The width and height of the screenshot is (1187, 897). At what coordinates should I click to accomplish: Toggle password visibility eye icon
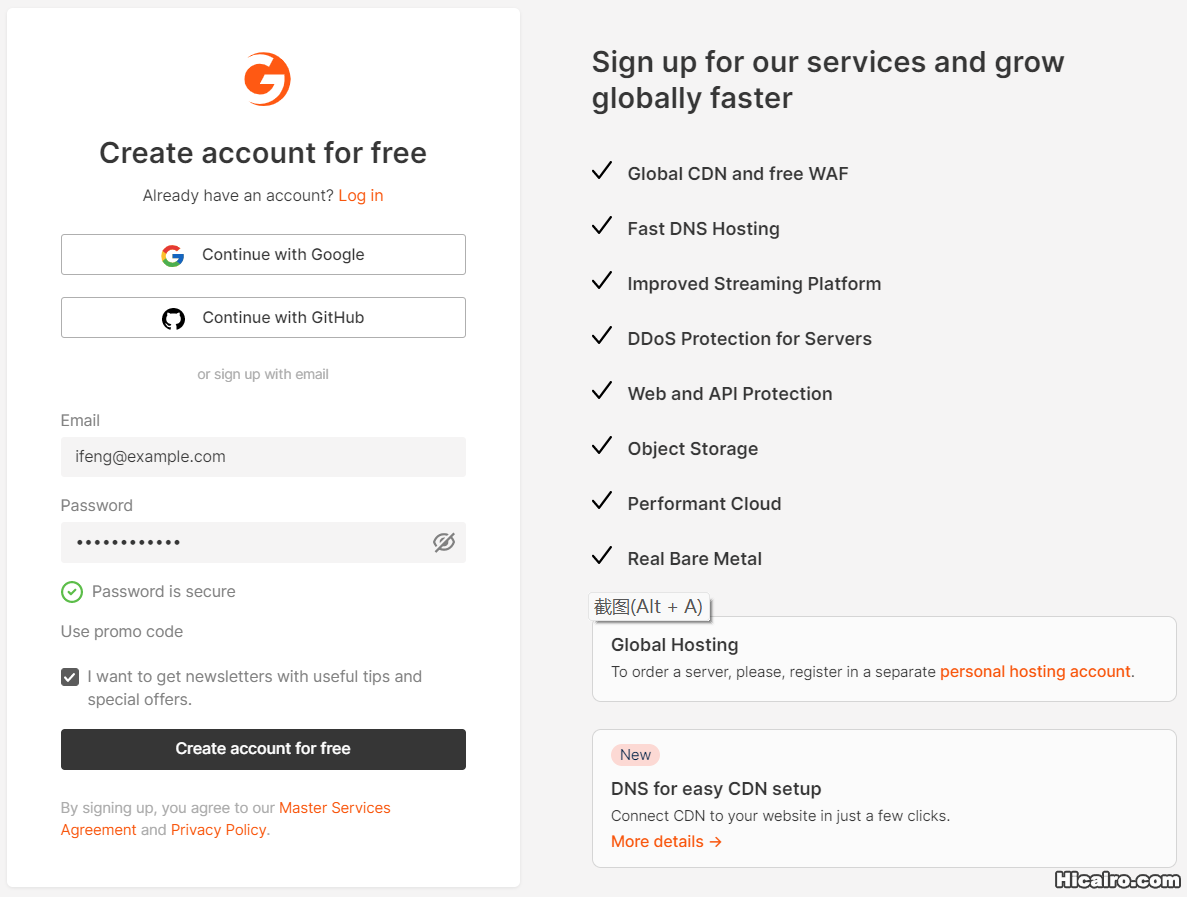click(x=444, y=542)
